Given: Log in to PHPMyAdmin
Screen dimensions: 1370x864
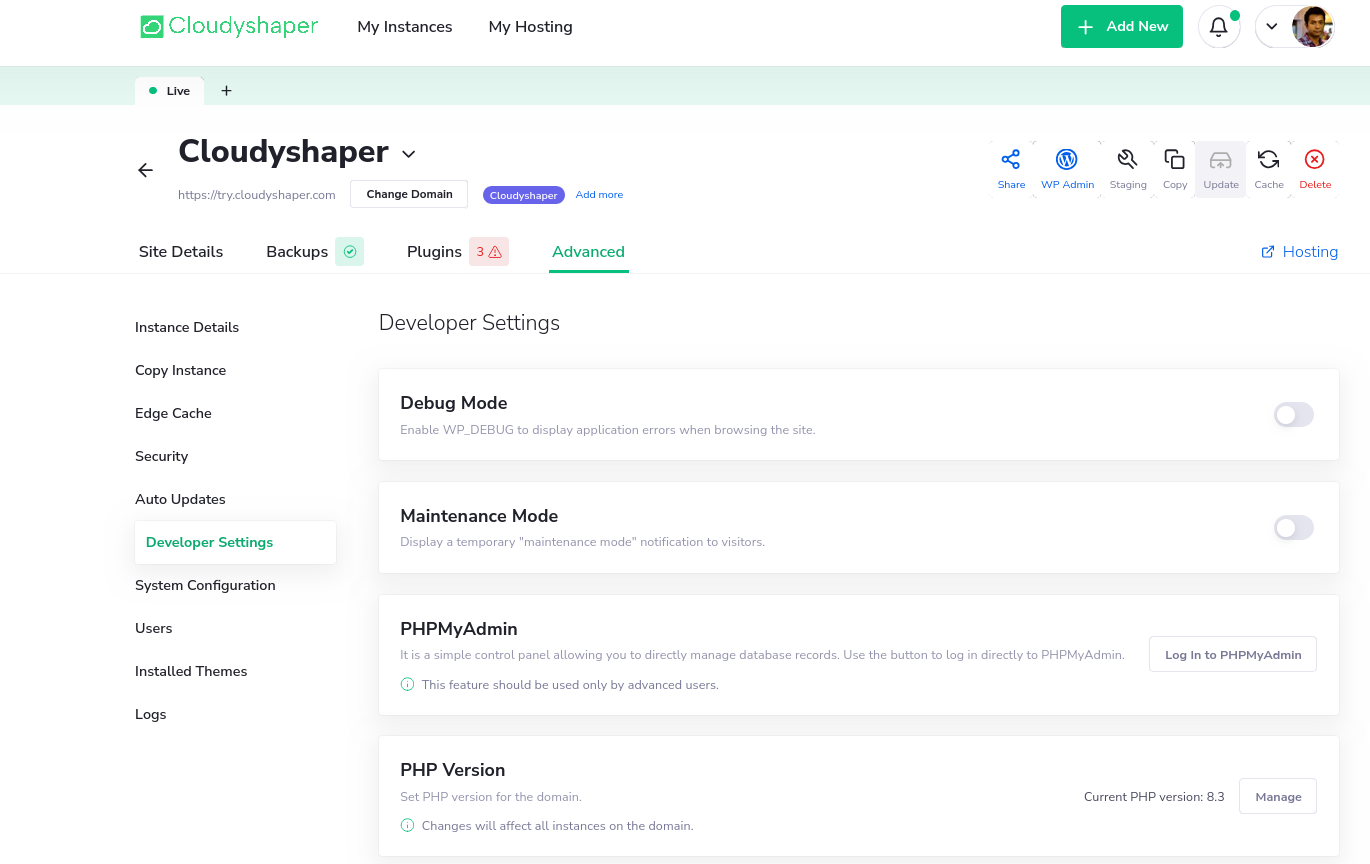Looking at the screenshot, I should [1232, 654].
